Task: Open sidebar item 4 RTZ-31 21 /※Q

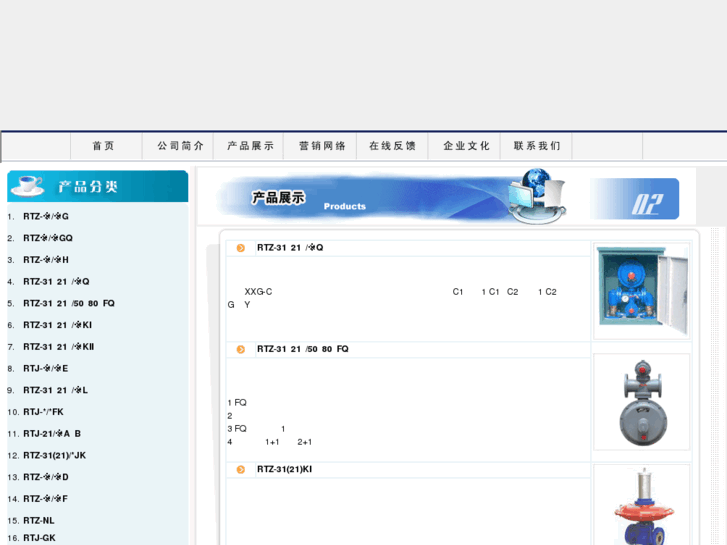Action: click(56, 282)
